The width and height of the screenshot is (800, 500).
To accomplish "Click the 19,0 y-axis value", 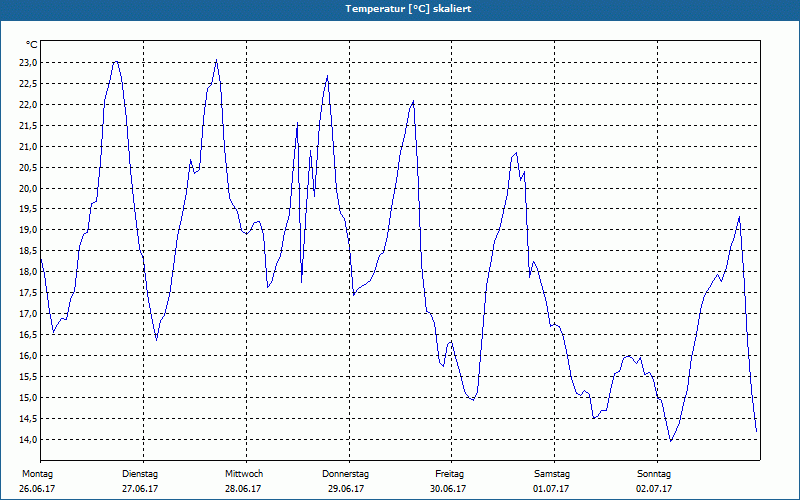I will point(28,230).
